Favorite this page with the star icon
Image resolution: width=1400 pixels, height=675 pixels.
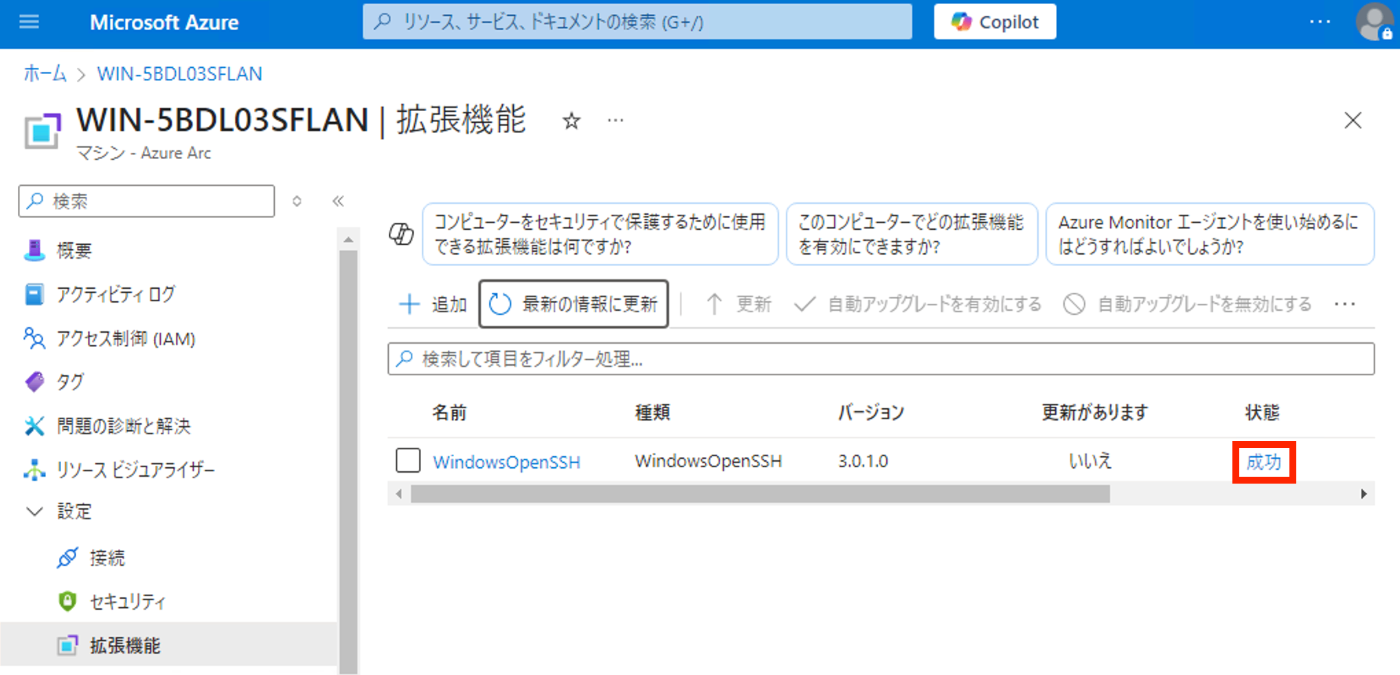[571, 121]
